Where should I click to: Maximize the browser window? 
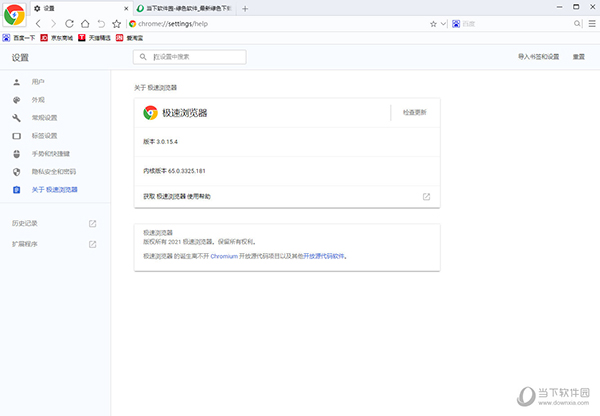pos(576,7)
